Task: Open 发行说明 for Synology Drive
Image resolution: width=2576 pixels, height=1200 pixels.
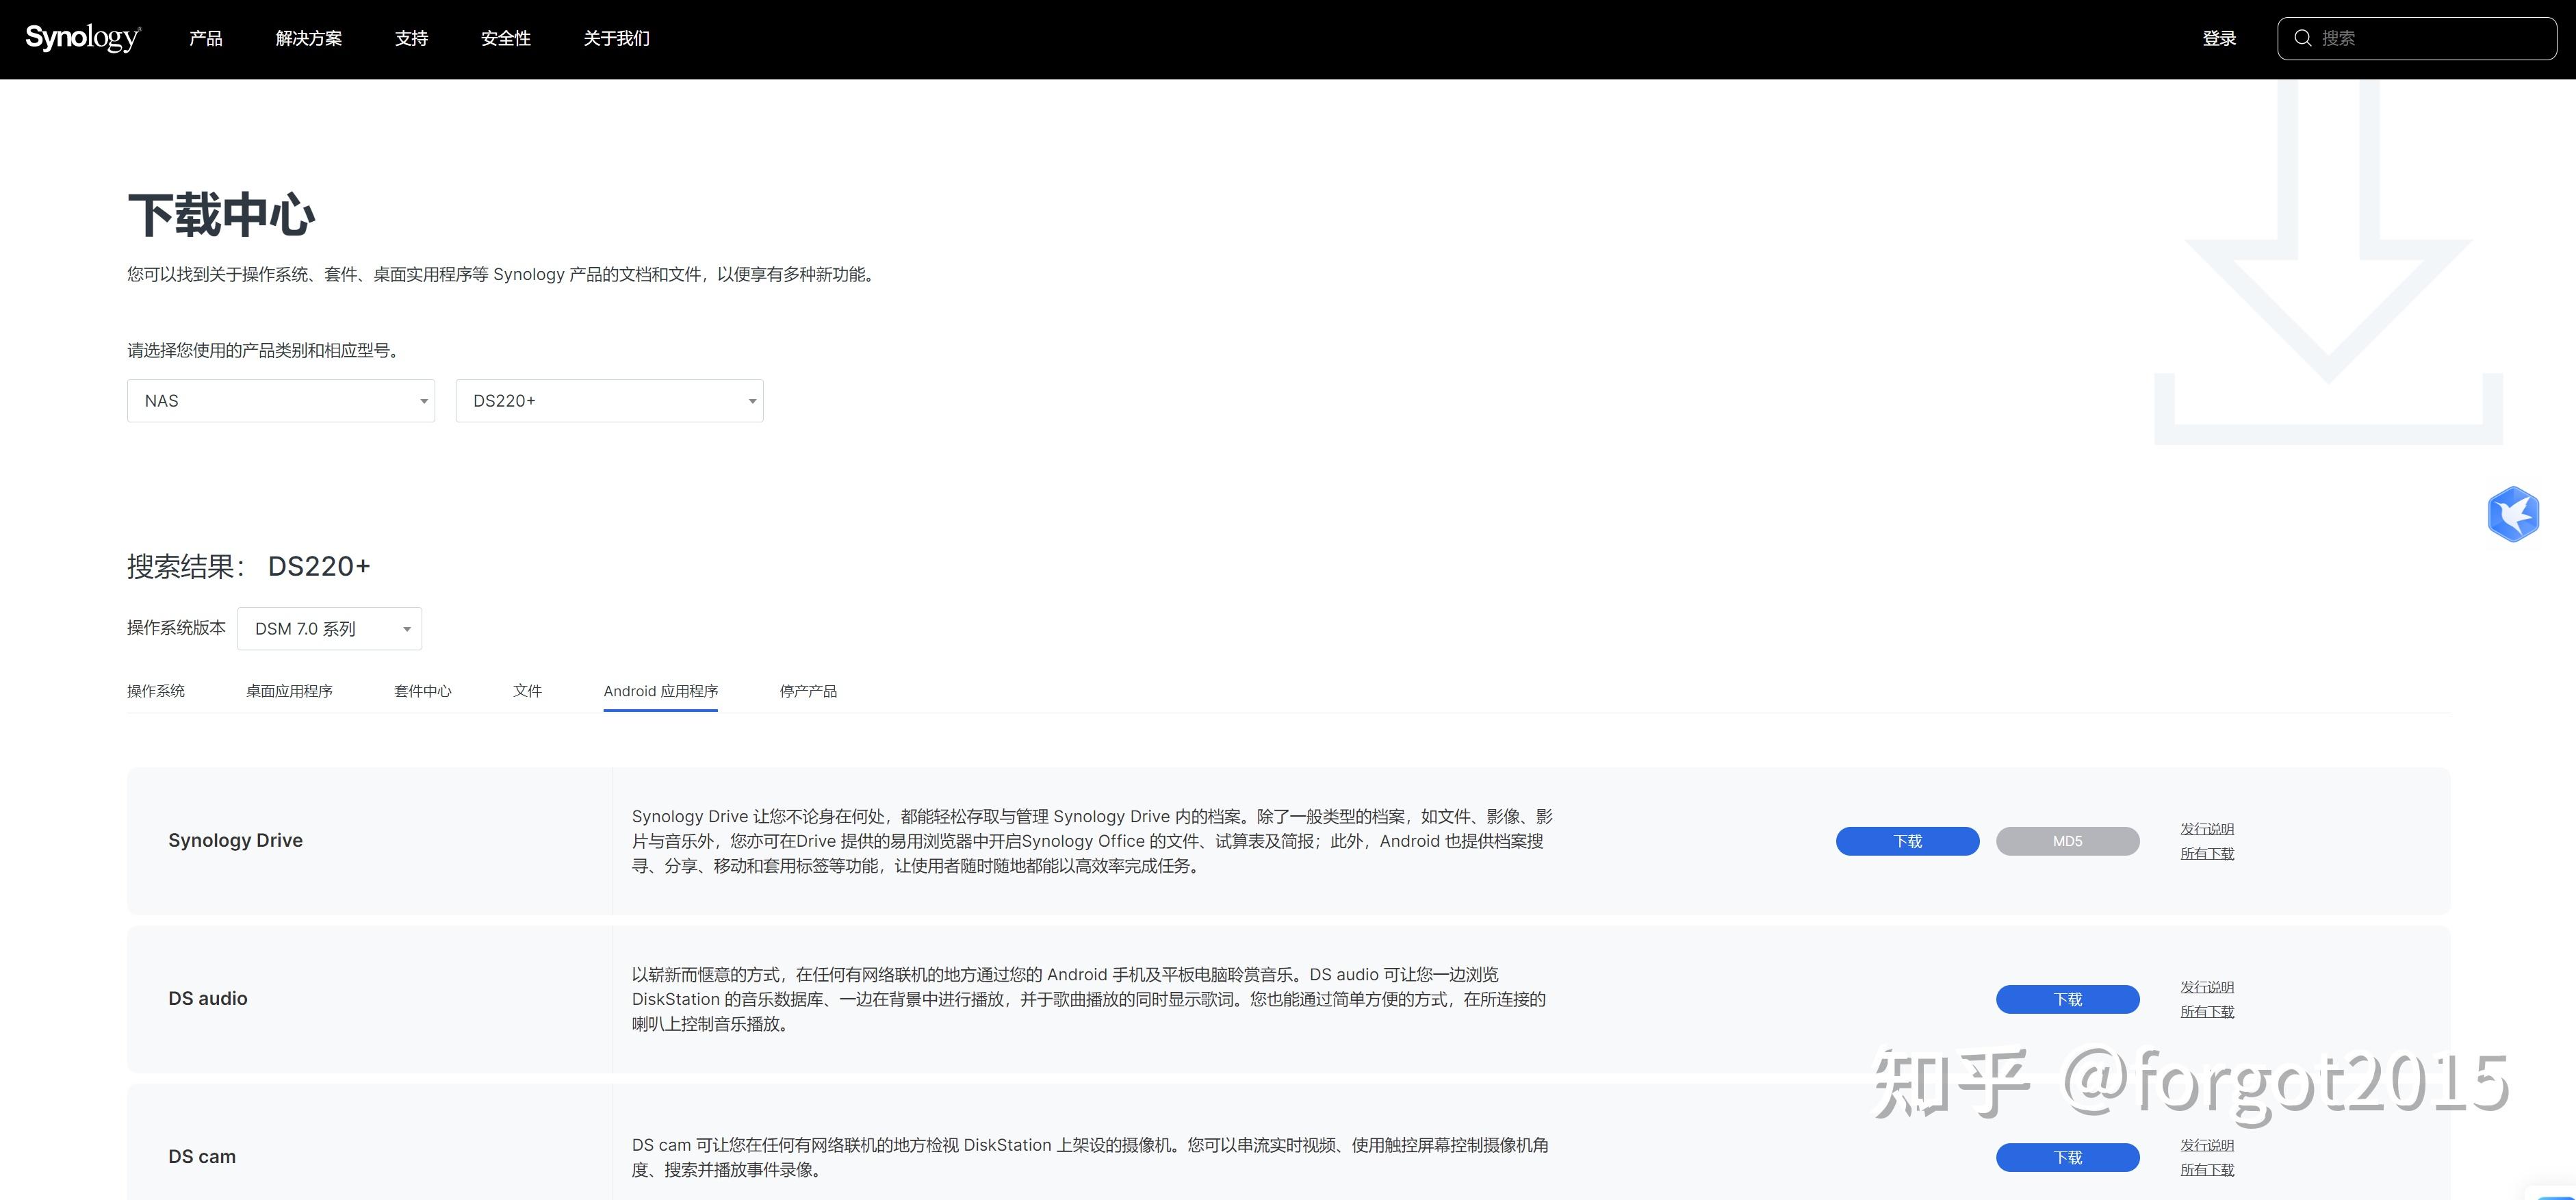Action: coord(2206,829)
